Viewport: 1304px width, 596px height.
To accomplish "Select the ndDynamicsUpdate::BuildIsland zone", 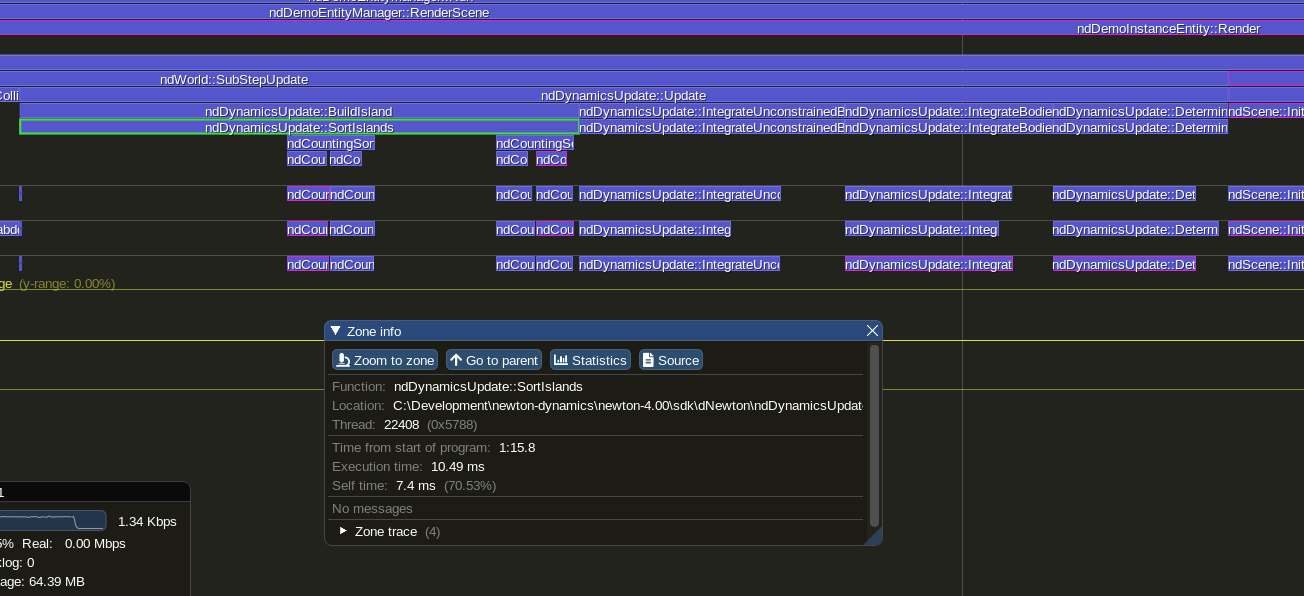I will pos(298,111).
